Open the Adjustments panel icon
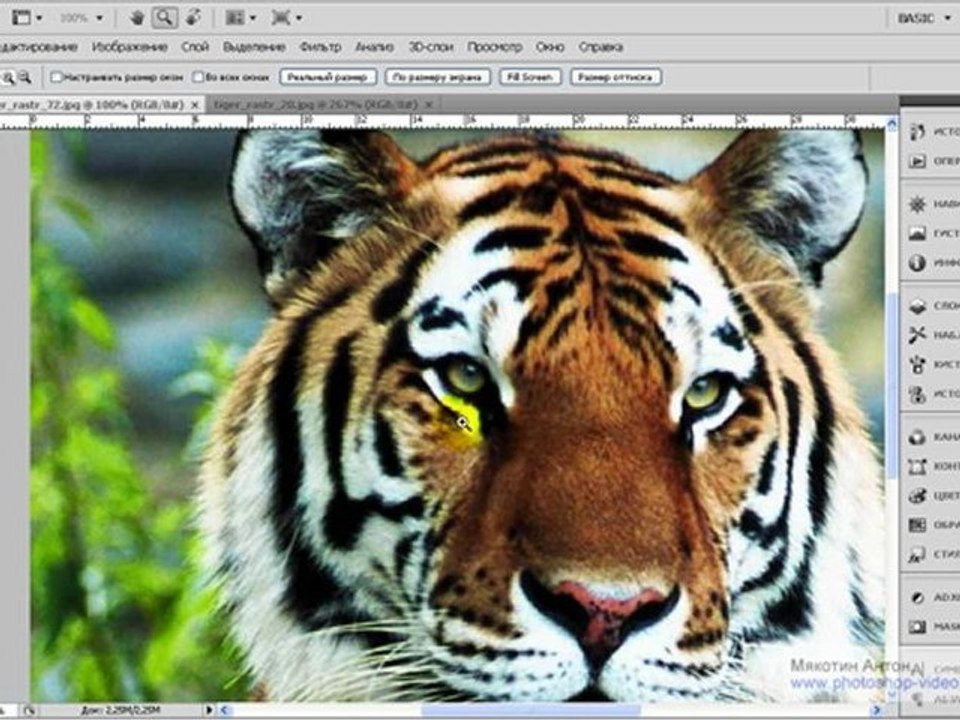This screenshot has width=960, height=720. 917,598
